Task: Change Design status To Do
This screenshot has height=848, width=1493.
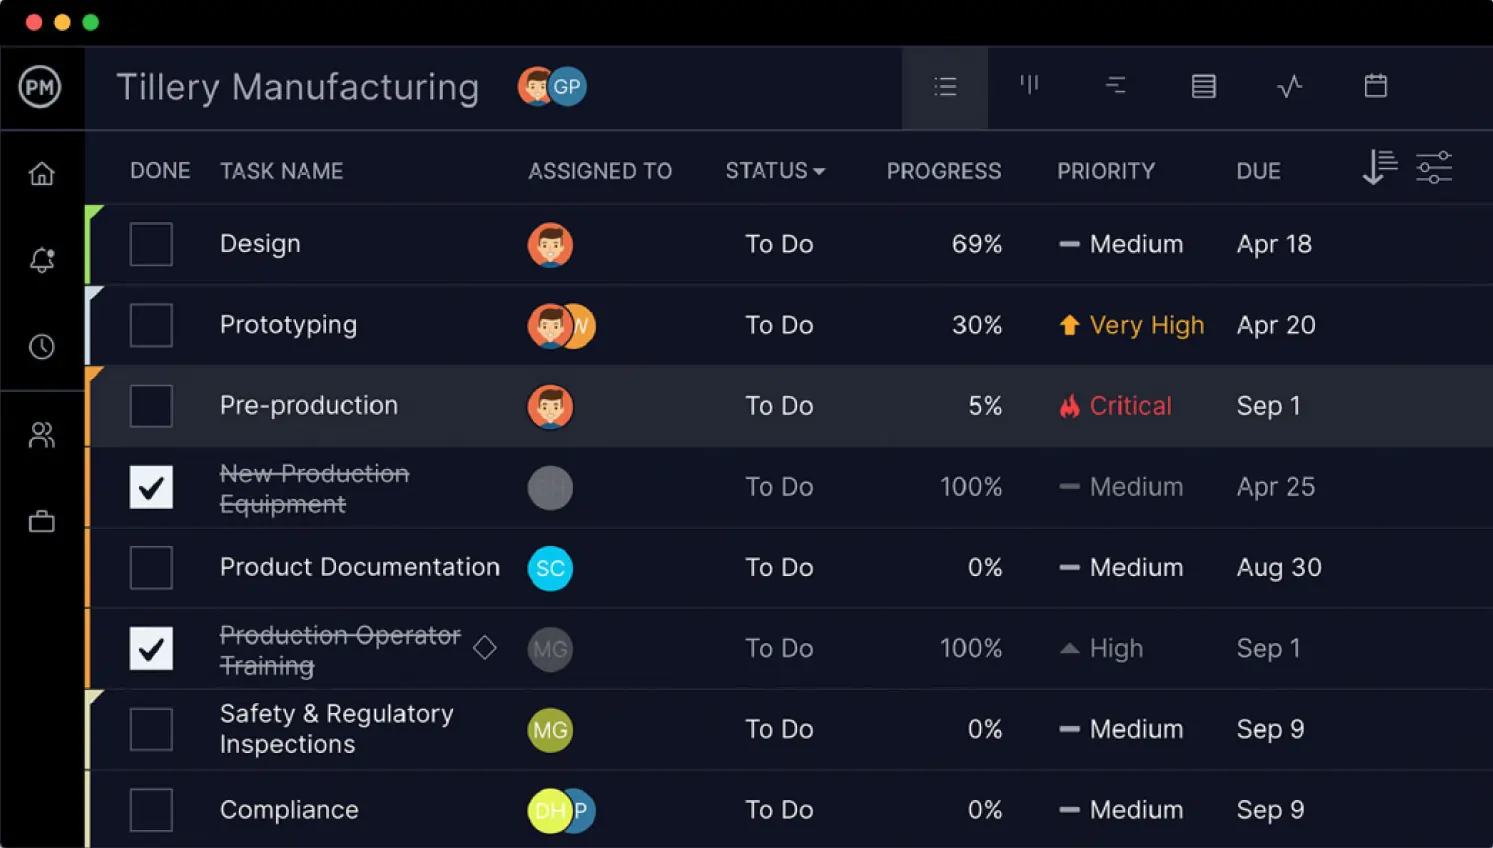Action: coord(779,244)
